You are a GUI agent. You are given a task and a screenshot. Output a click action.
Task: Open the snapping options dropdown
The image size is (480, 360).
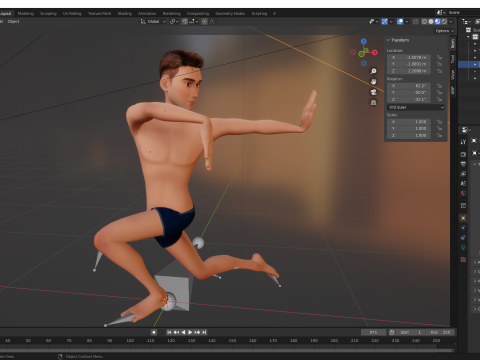(x=193, y=21)
